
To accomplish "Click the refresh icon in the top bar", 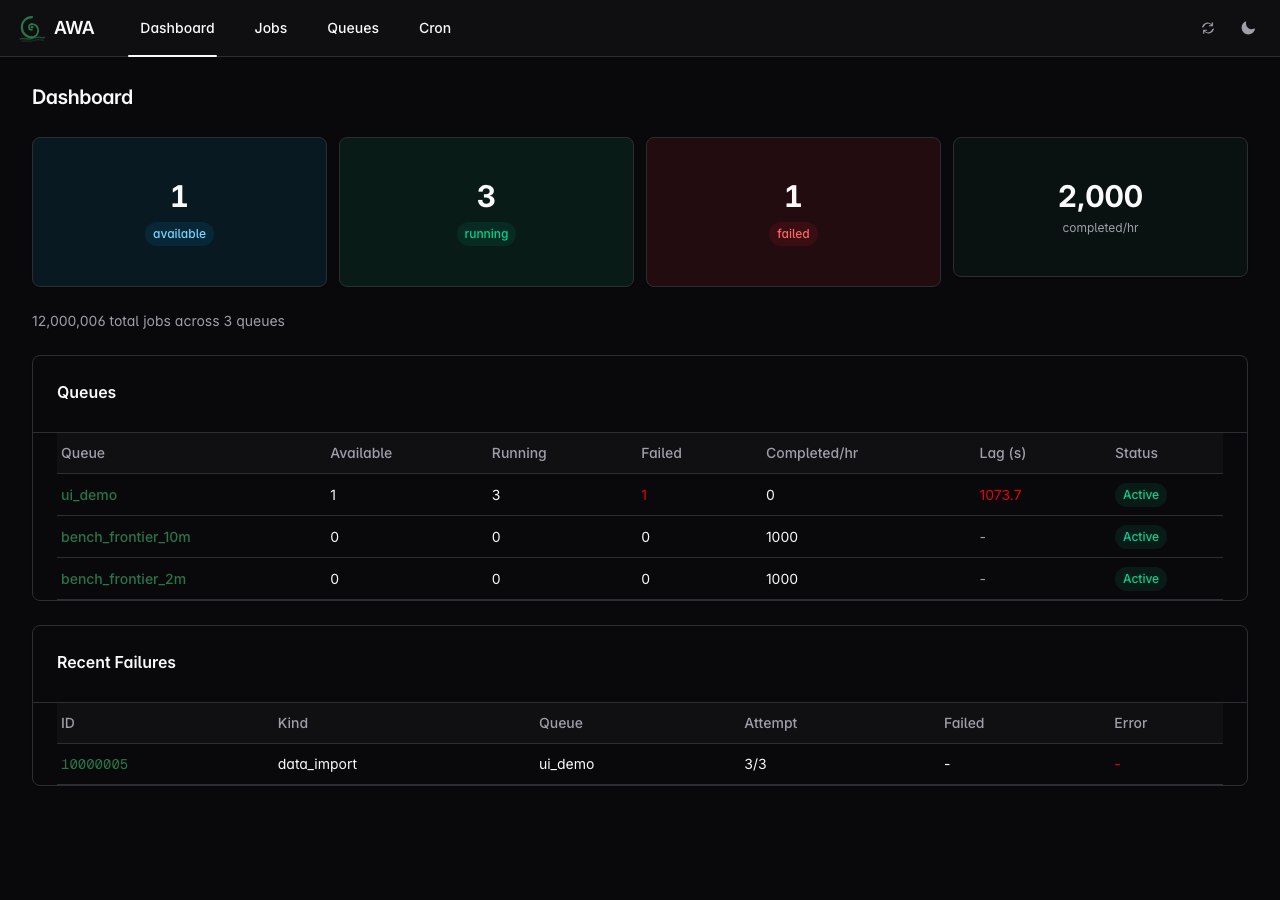I will pos(1207,28).
